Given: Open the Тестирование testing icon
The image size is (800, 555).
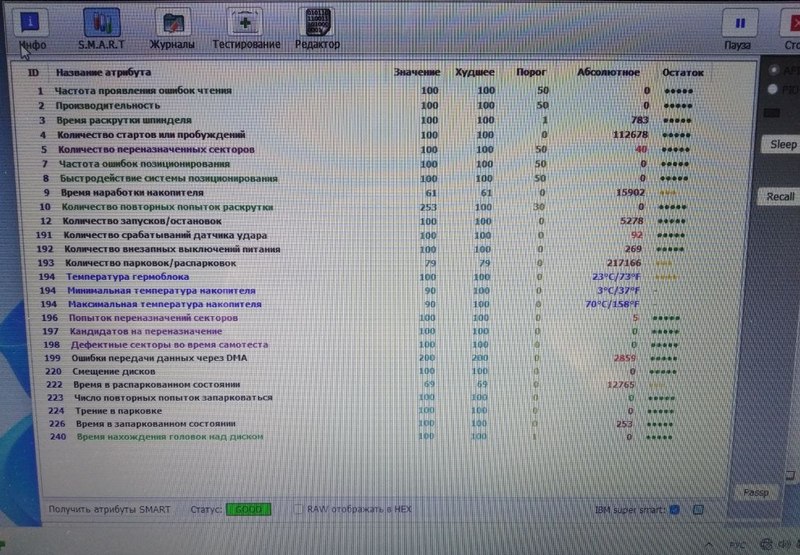Looking at the screenshot, I should click(x=246, y=23).
